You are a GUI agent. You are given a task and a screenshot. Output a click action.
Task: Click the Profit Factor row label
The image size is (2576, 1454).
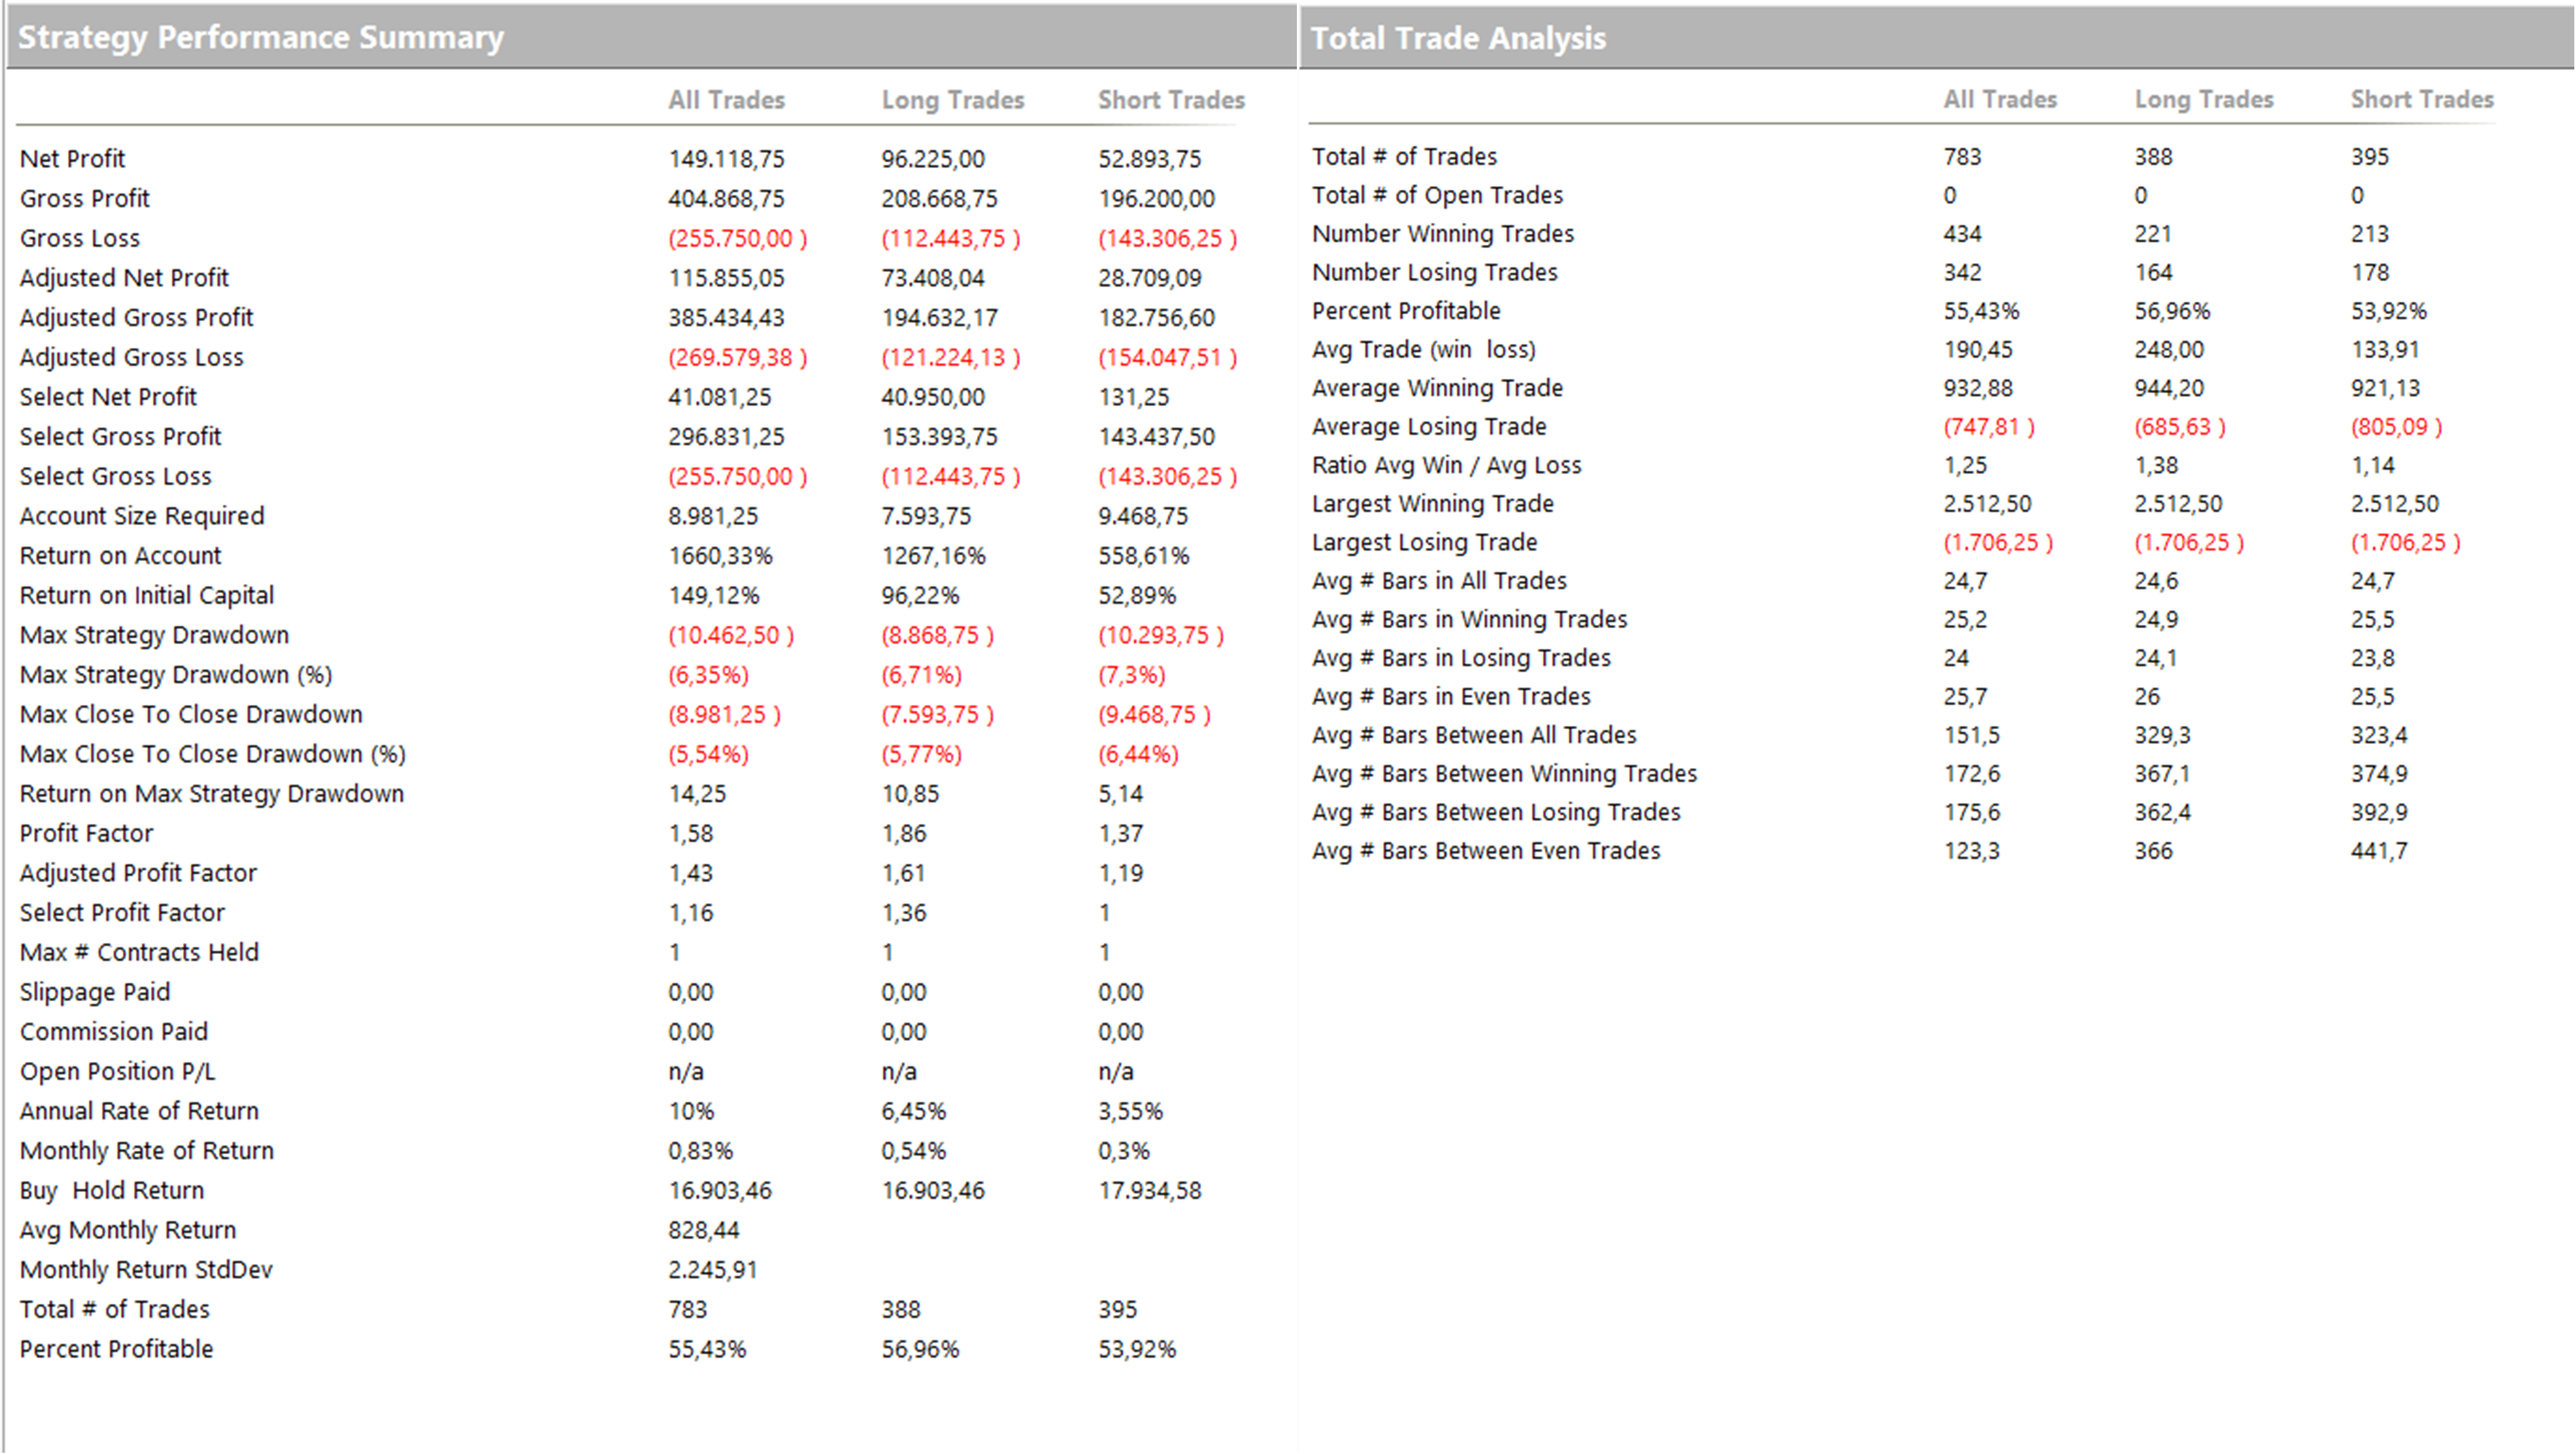coord(87,833)
